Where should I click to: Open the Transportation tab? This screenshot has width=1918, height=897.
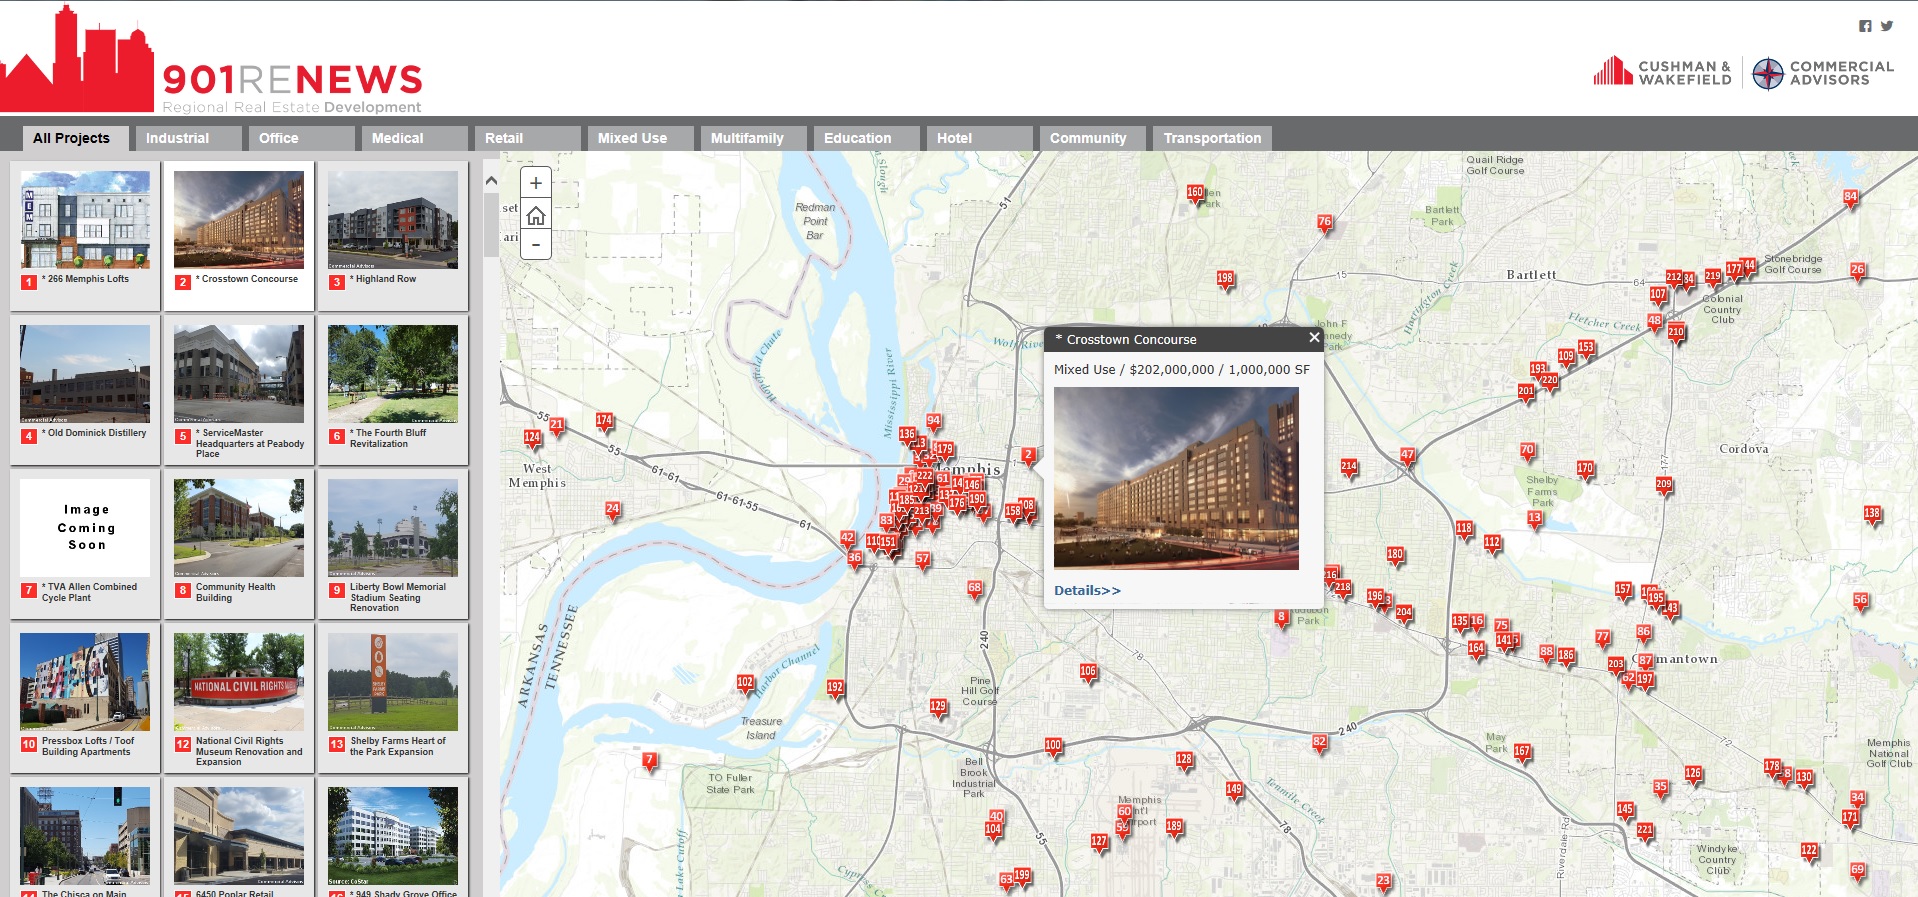(1212, 138)
